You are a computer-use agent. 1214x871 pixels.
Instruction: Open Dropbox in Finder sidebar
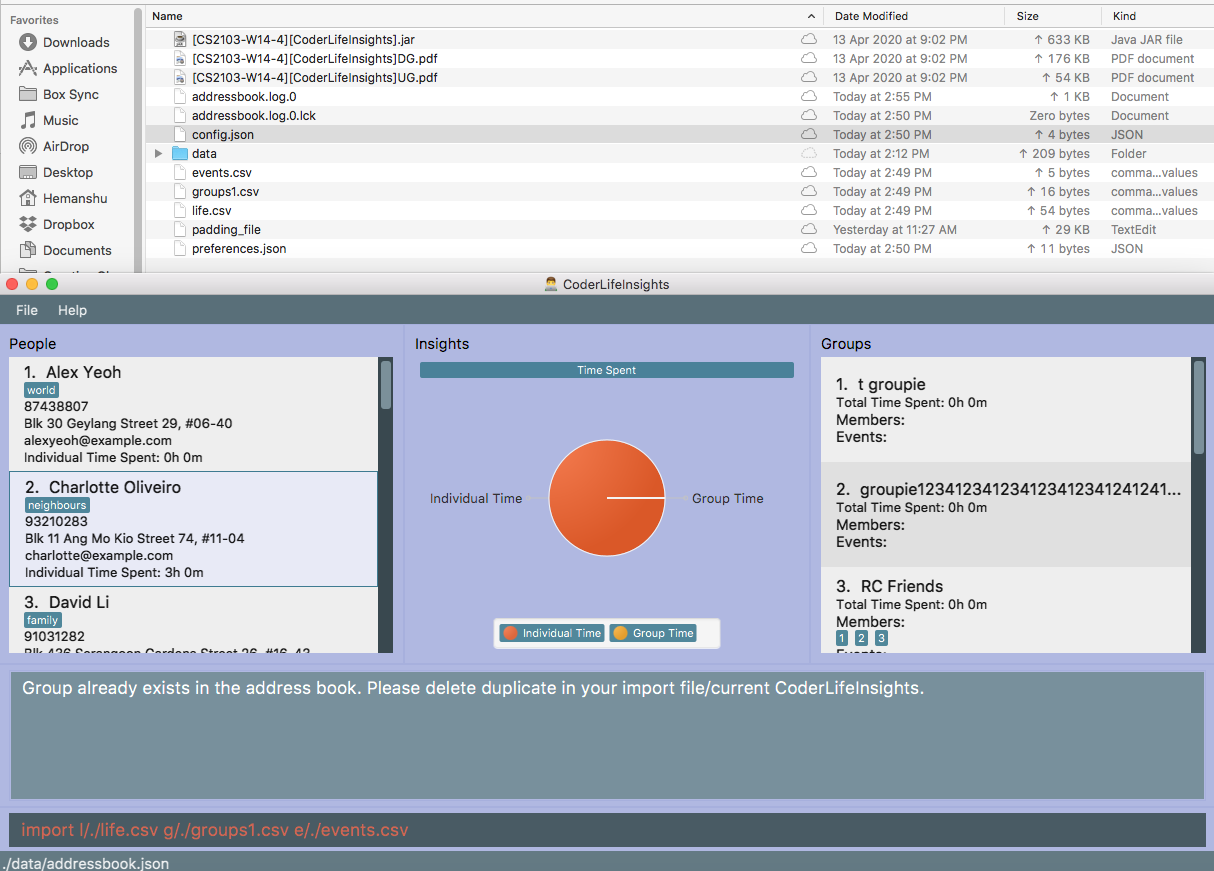(x=56, y=224)
